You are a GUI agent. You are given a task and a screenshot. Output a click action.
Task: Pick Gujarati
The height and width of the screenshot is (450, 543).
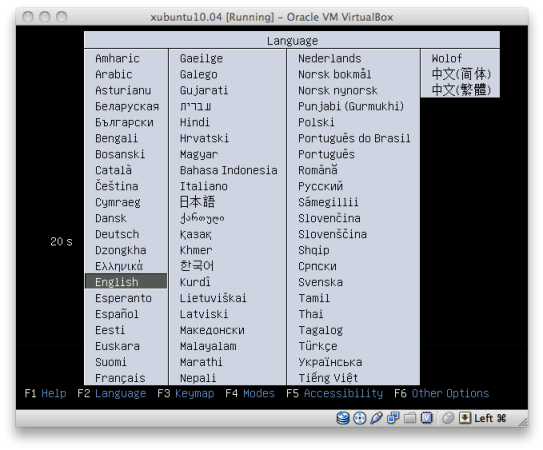coord(204,90)
